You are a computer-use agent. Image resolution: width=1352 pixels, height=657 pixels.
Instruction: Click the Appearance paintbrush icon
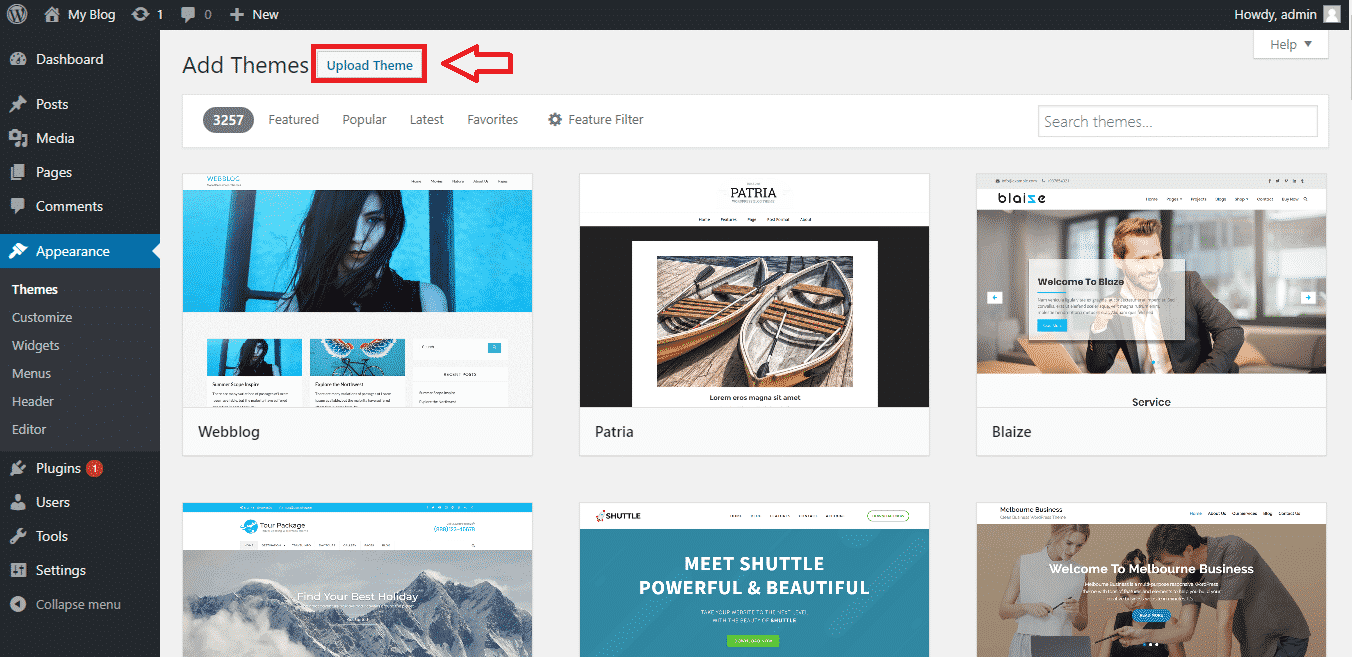[18, 251]
